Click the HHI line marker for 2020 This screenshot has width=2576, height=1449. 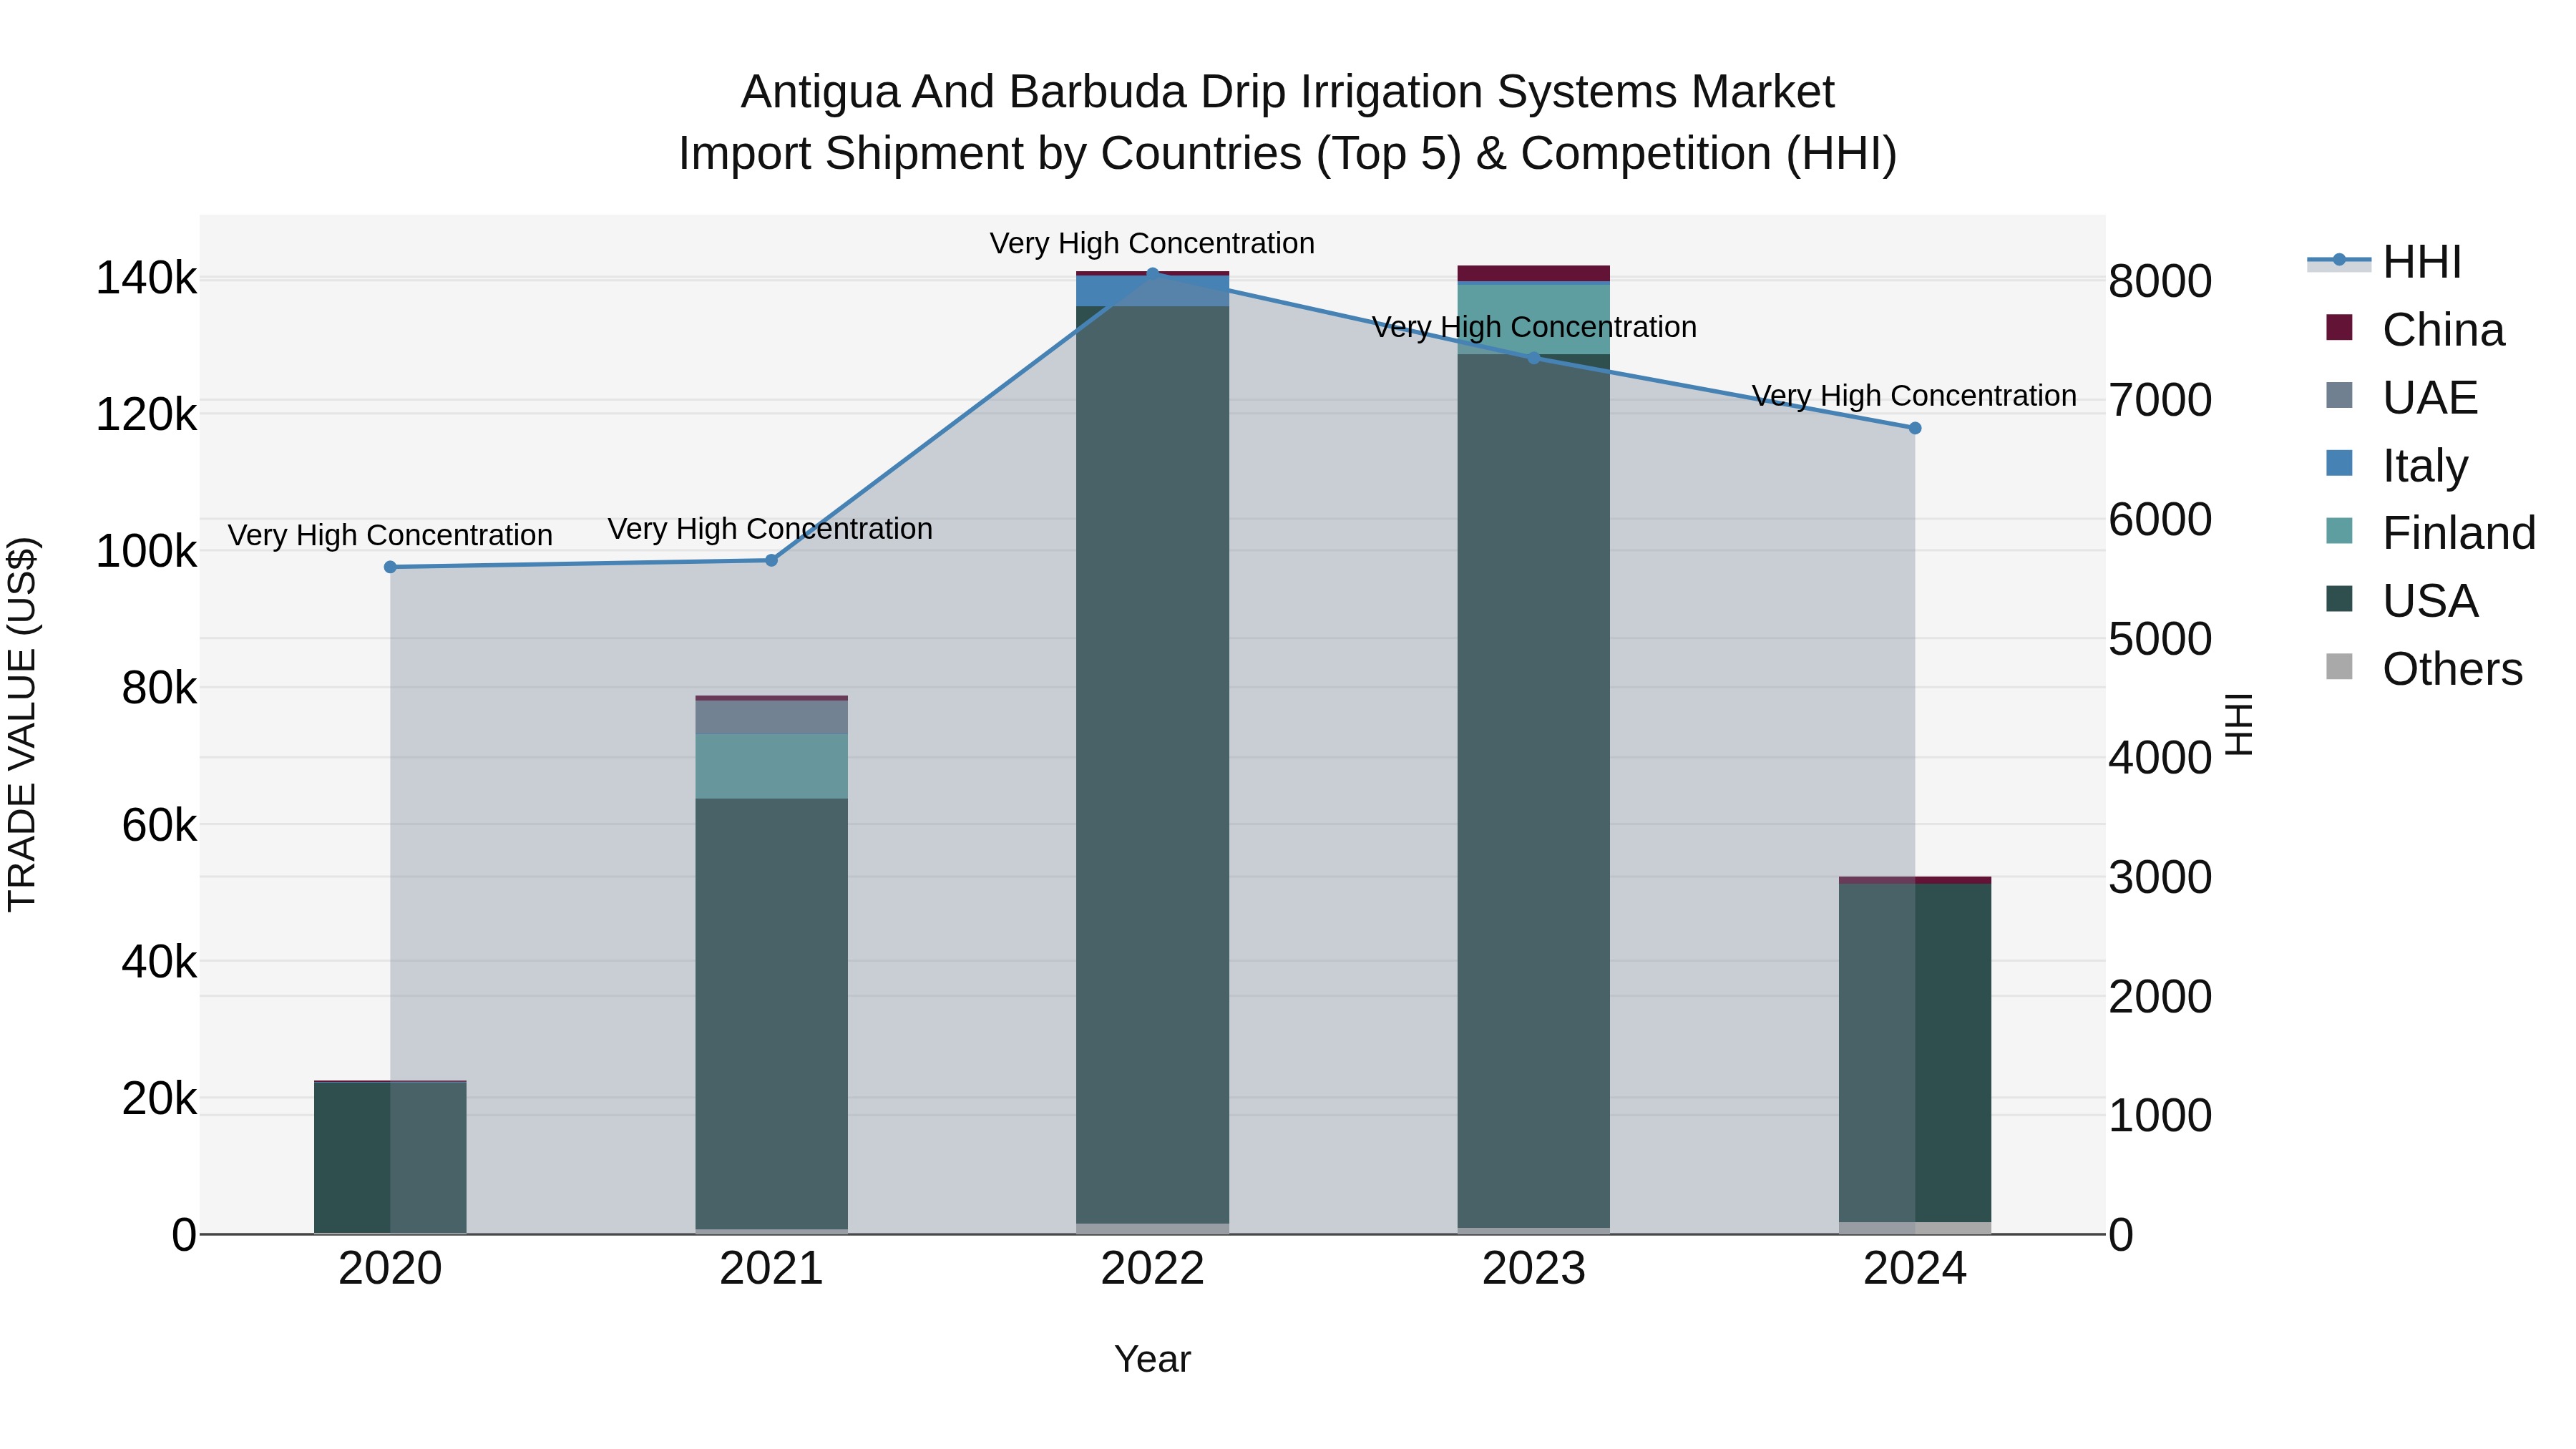(390, 567)
